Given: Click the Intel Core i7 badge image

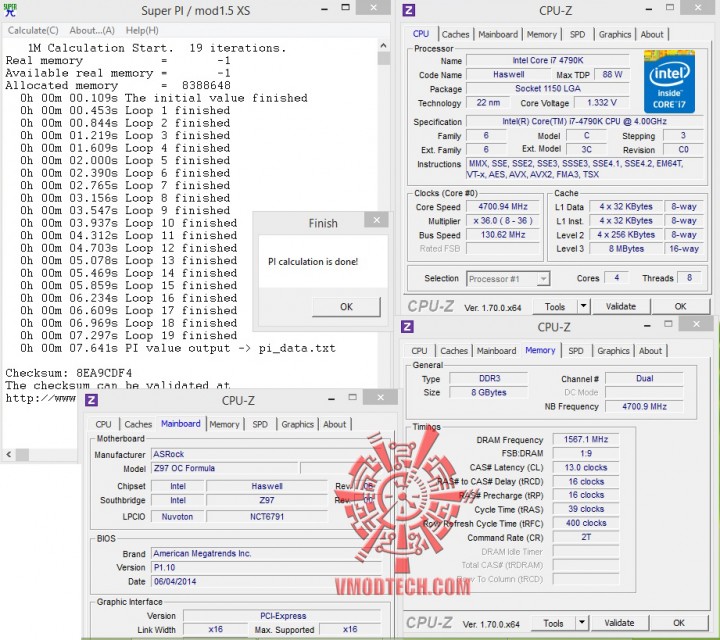Looking at the screenshot, I should pyautogui.click(x=669, y=82).
